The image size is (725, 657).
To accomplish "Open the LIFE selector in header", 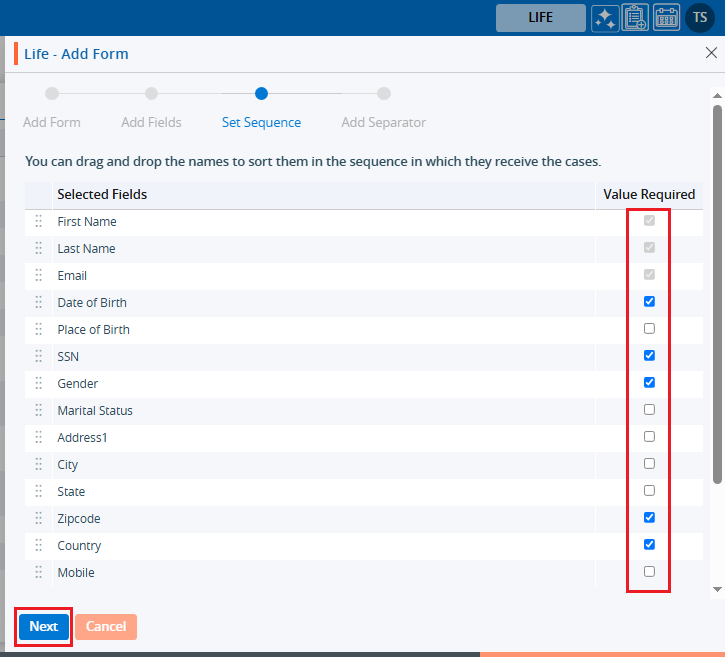I will [540, 18].
